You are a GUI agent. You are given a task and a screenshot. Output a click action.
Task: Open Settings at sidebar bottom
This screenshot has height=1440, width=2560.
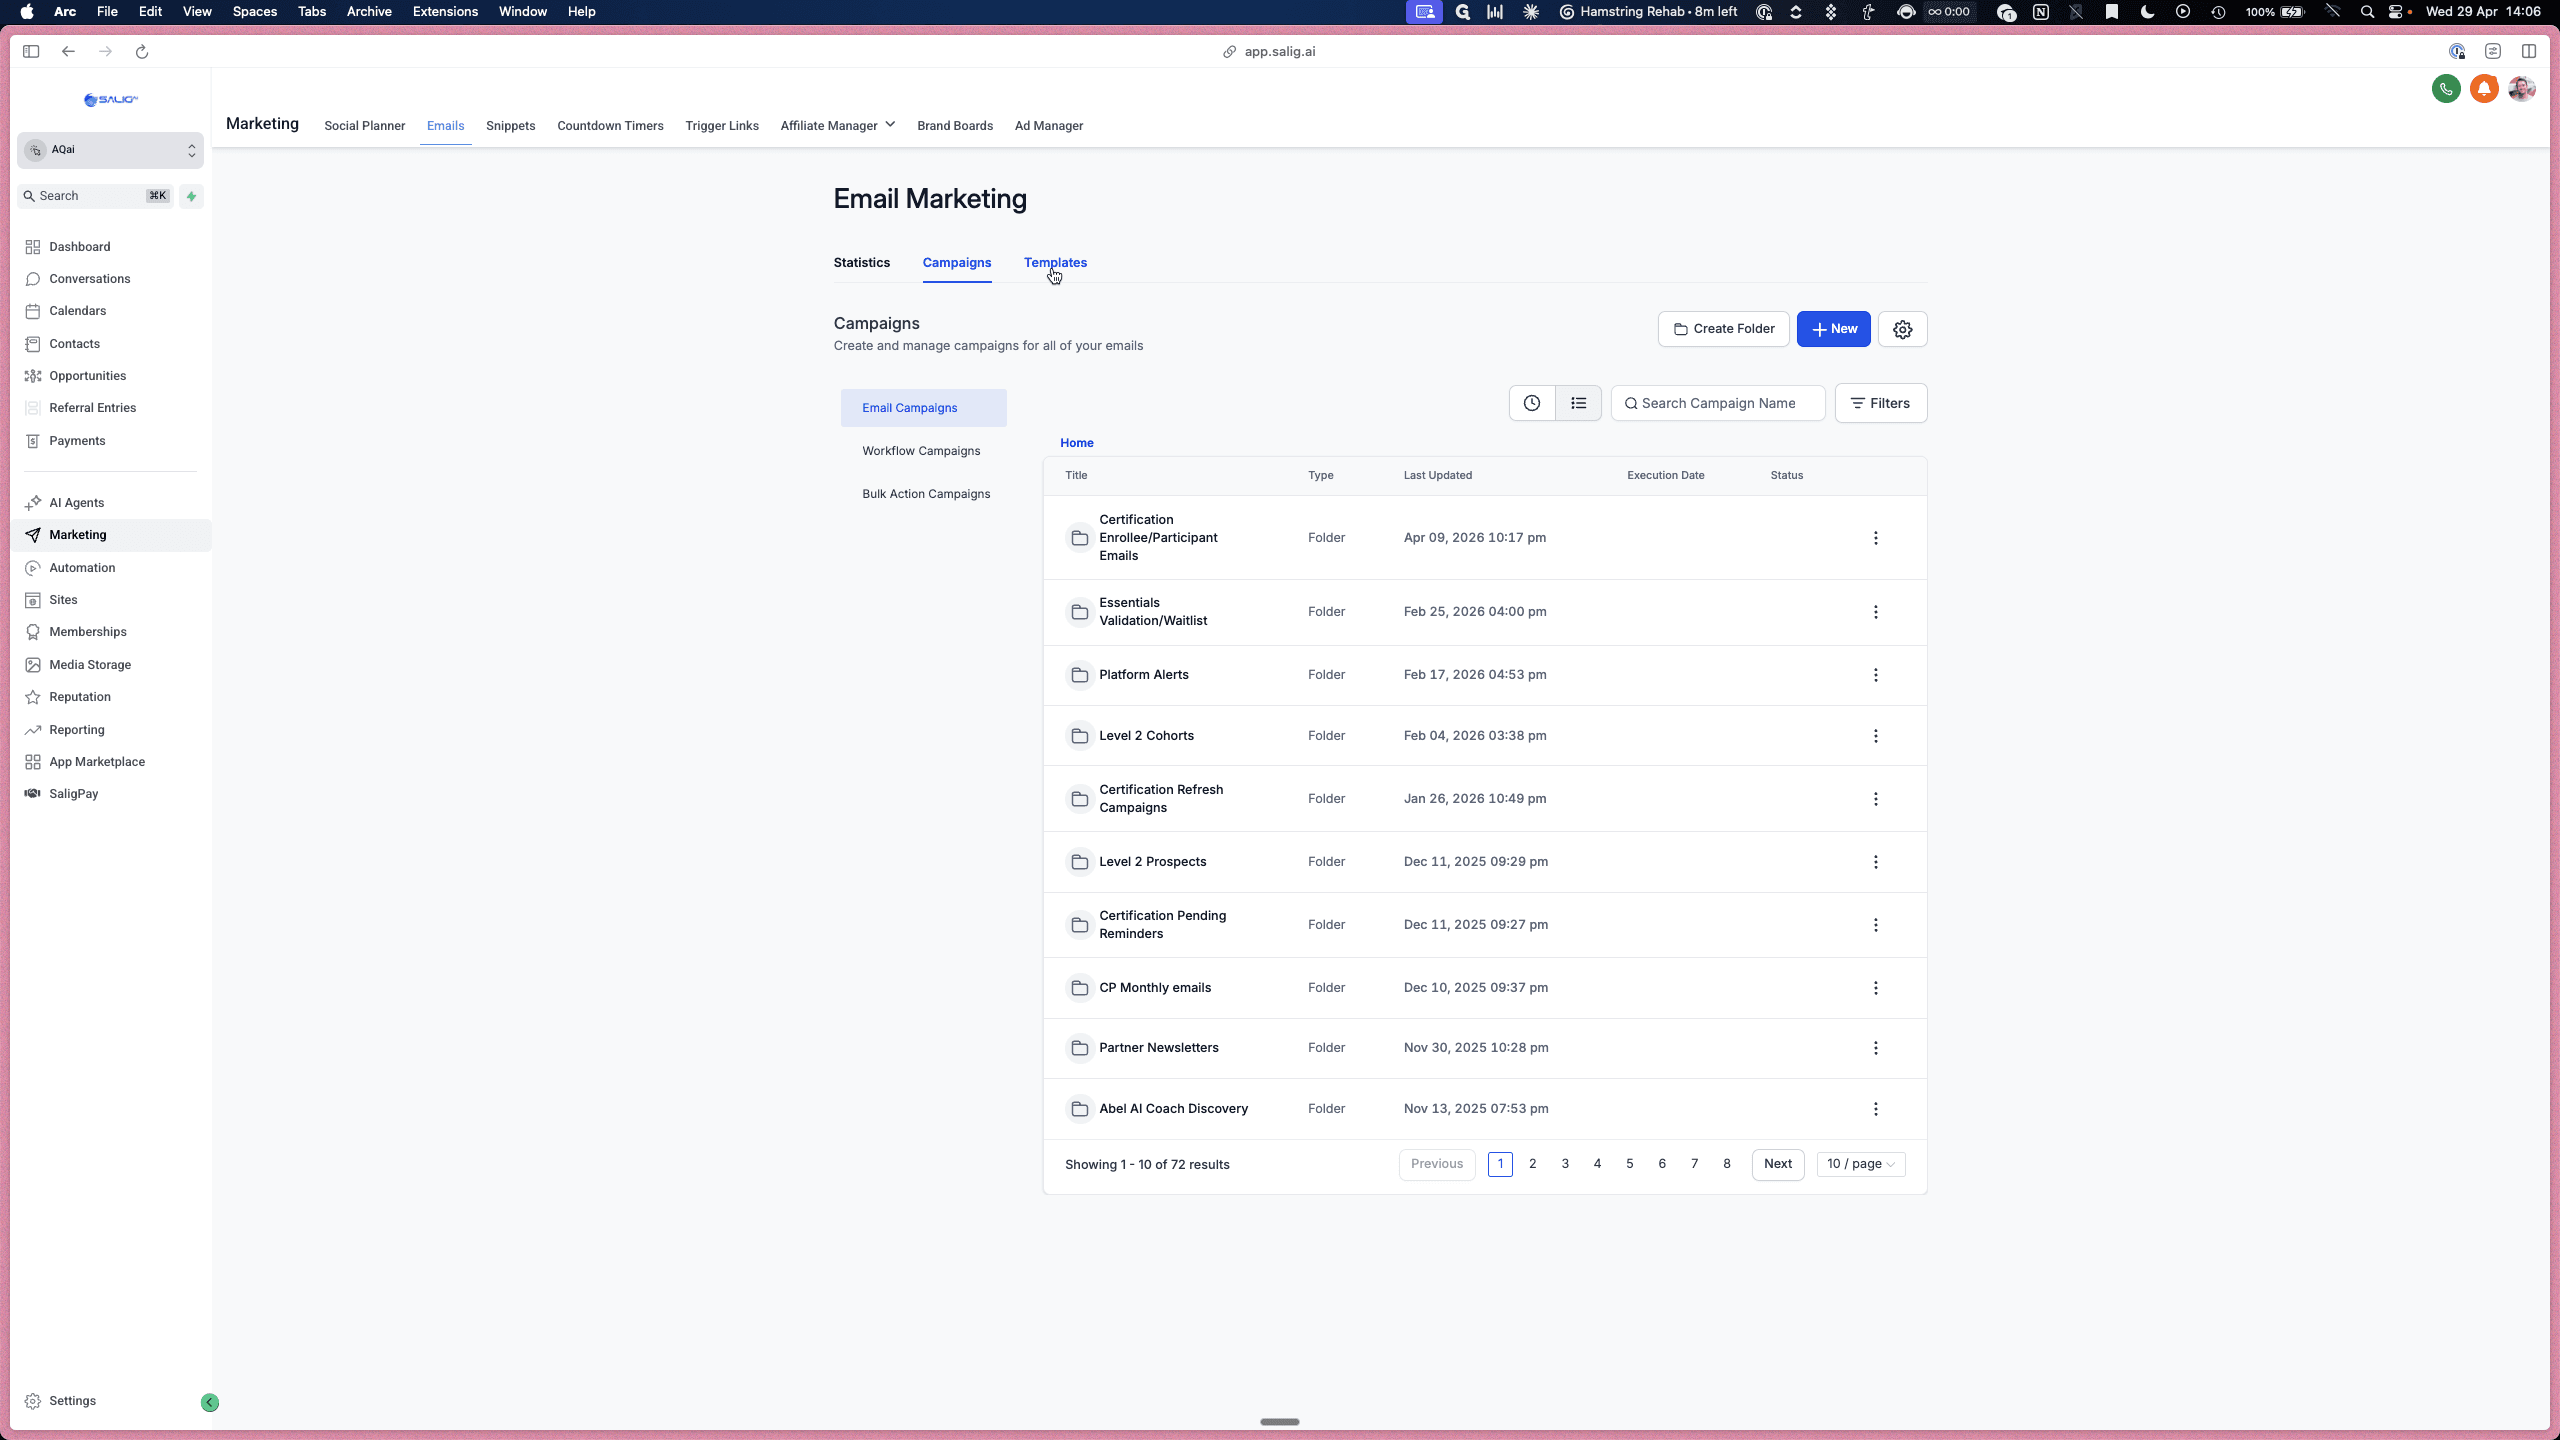pyautogui.click(x=72, y=1401)
